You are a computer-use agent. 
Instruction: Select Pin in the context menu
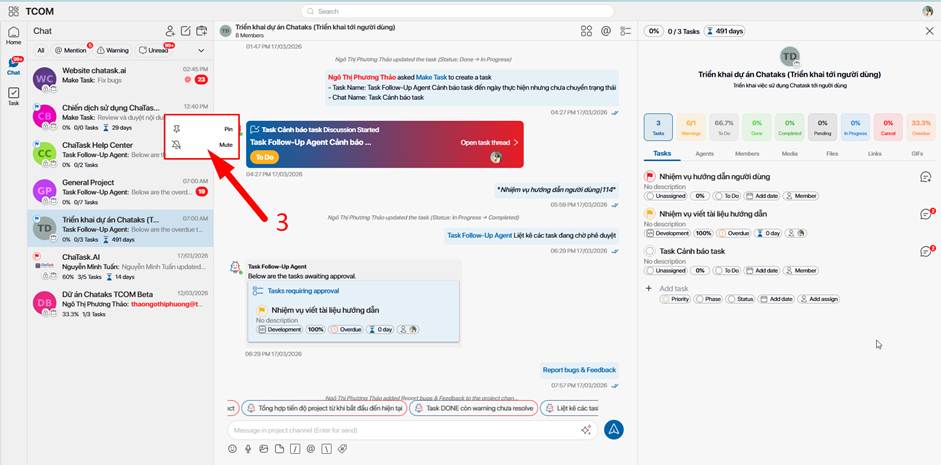point(202,129)
